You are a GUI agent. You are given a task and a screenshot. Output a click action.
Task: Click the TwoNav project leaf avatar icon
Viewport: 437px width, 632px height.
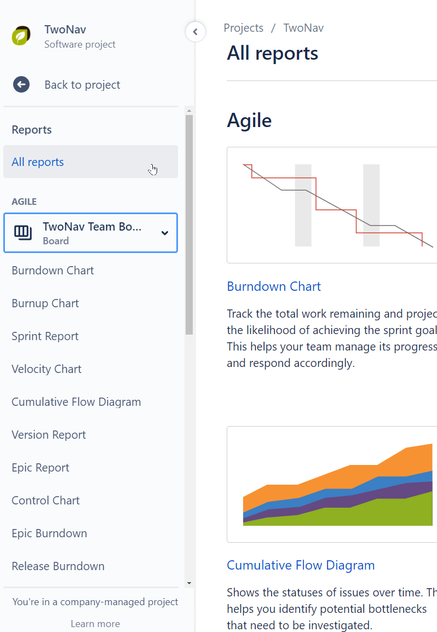(21, 36)
